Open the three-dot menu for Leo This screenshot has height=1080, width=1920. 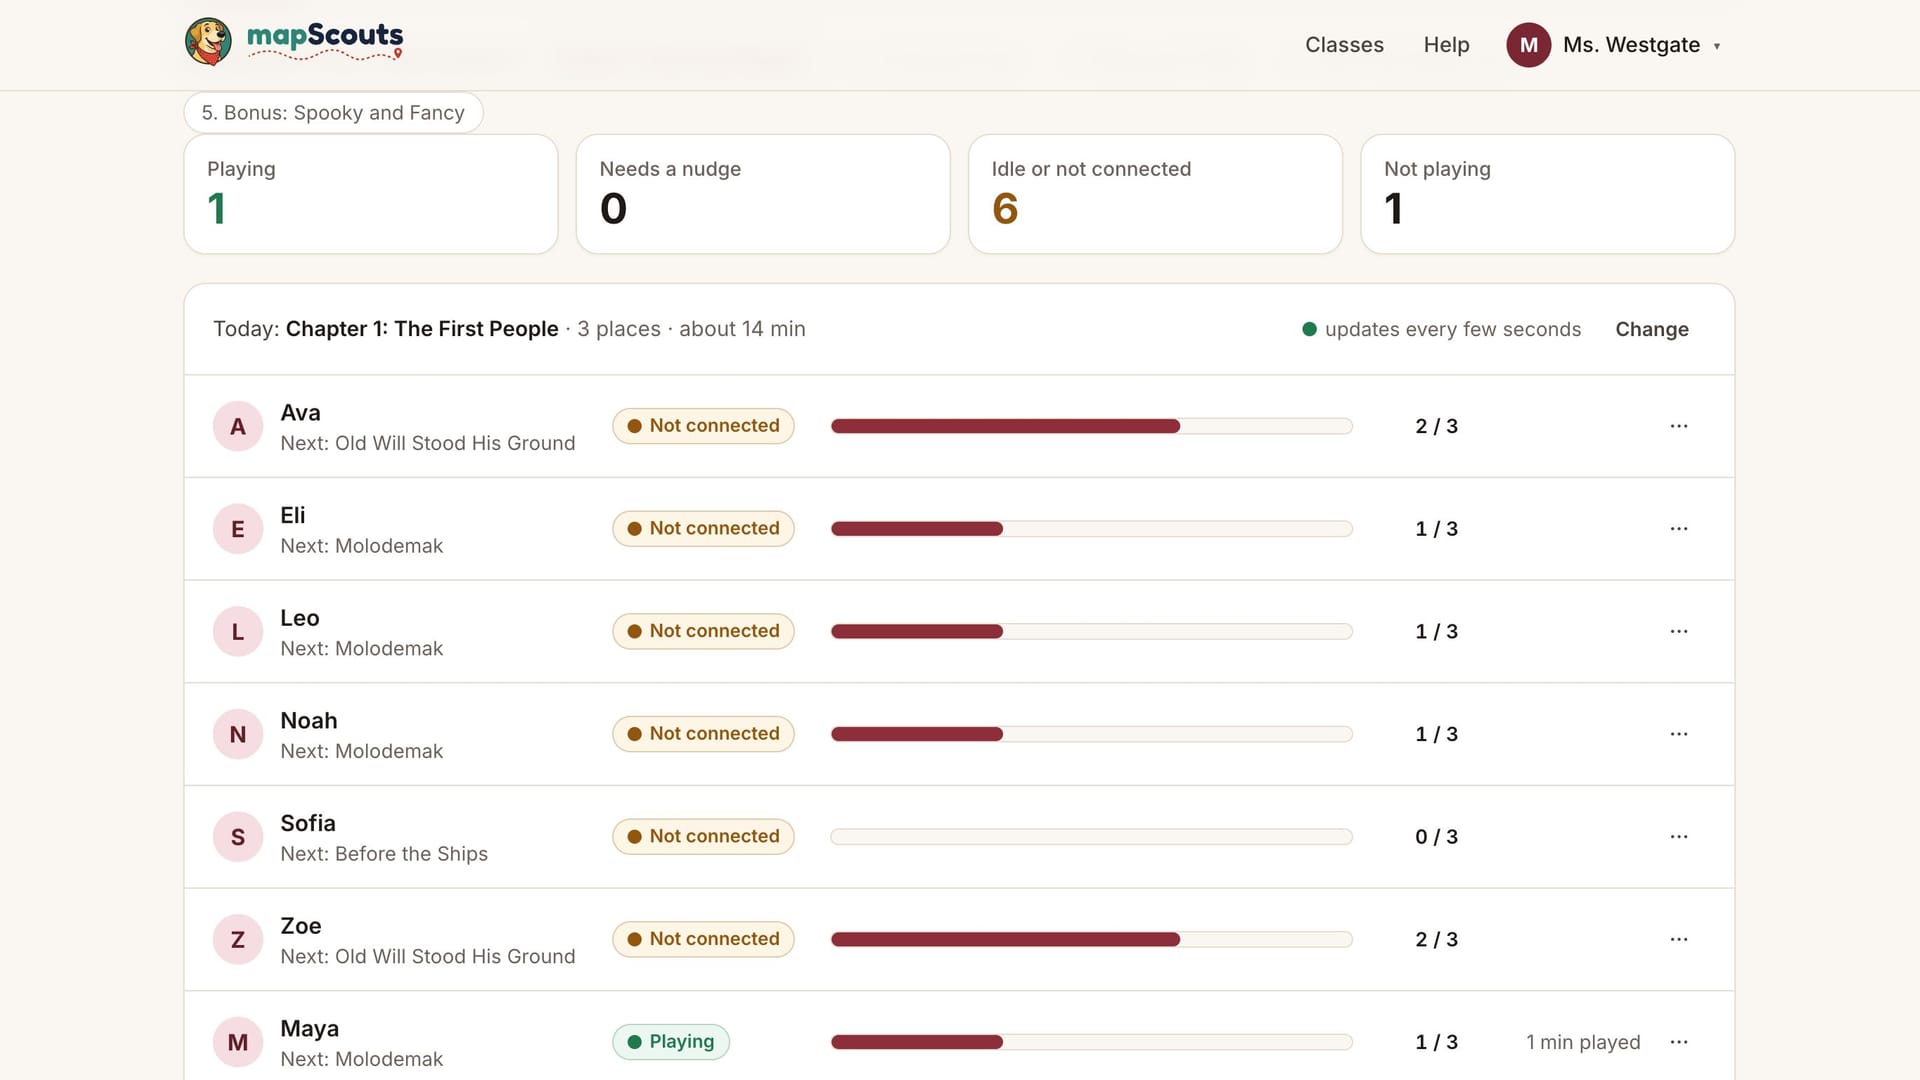[x=1678, y=631]
